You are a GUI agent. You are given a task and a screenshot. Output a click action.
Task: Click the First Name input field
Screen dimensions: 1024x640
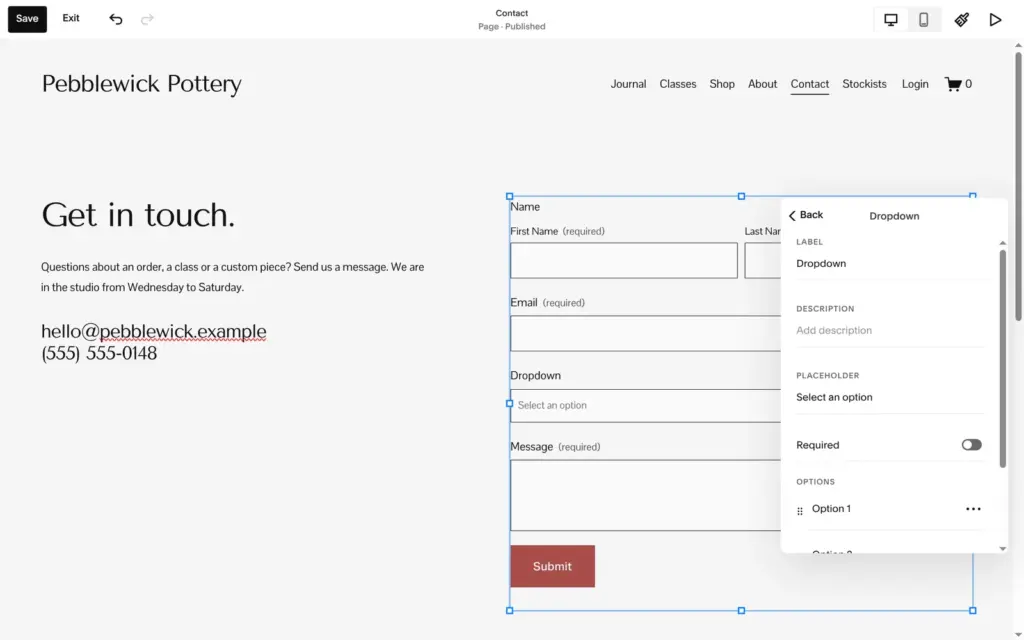pyautogui.click(x=624, y=261)
